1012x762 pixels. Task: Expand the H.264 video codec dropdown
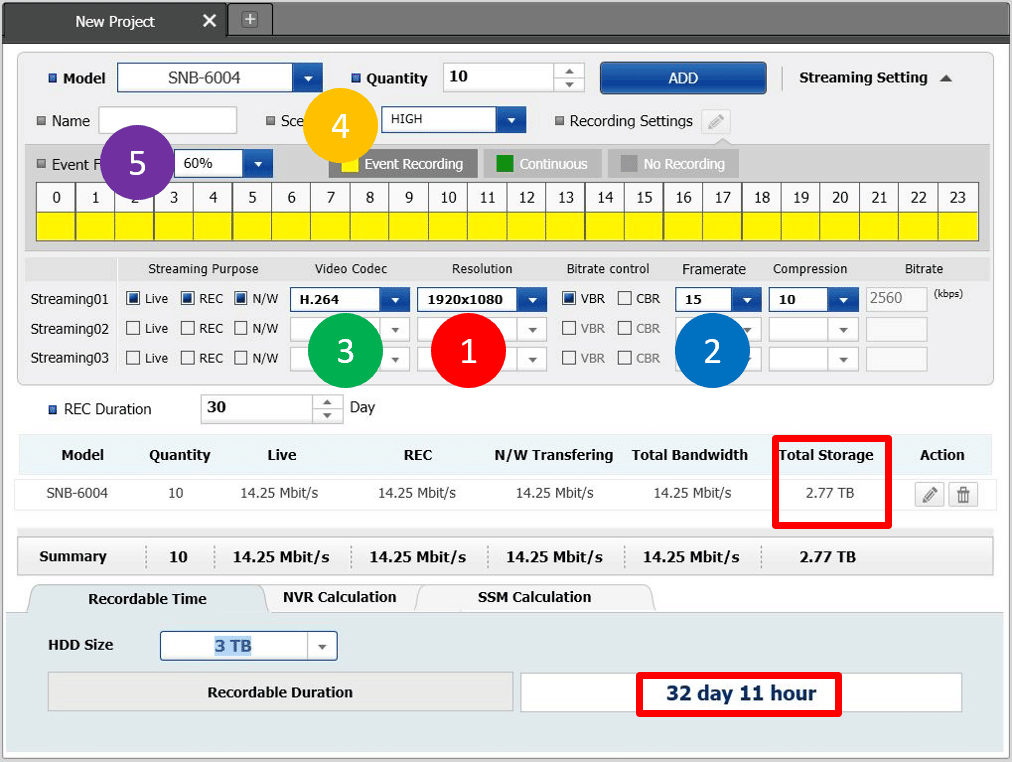click(x=395, y=300)
